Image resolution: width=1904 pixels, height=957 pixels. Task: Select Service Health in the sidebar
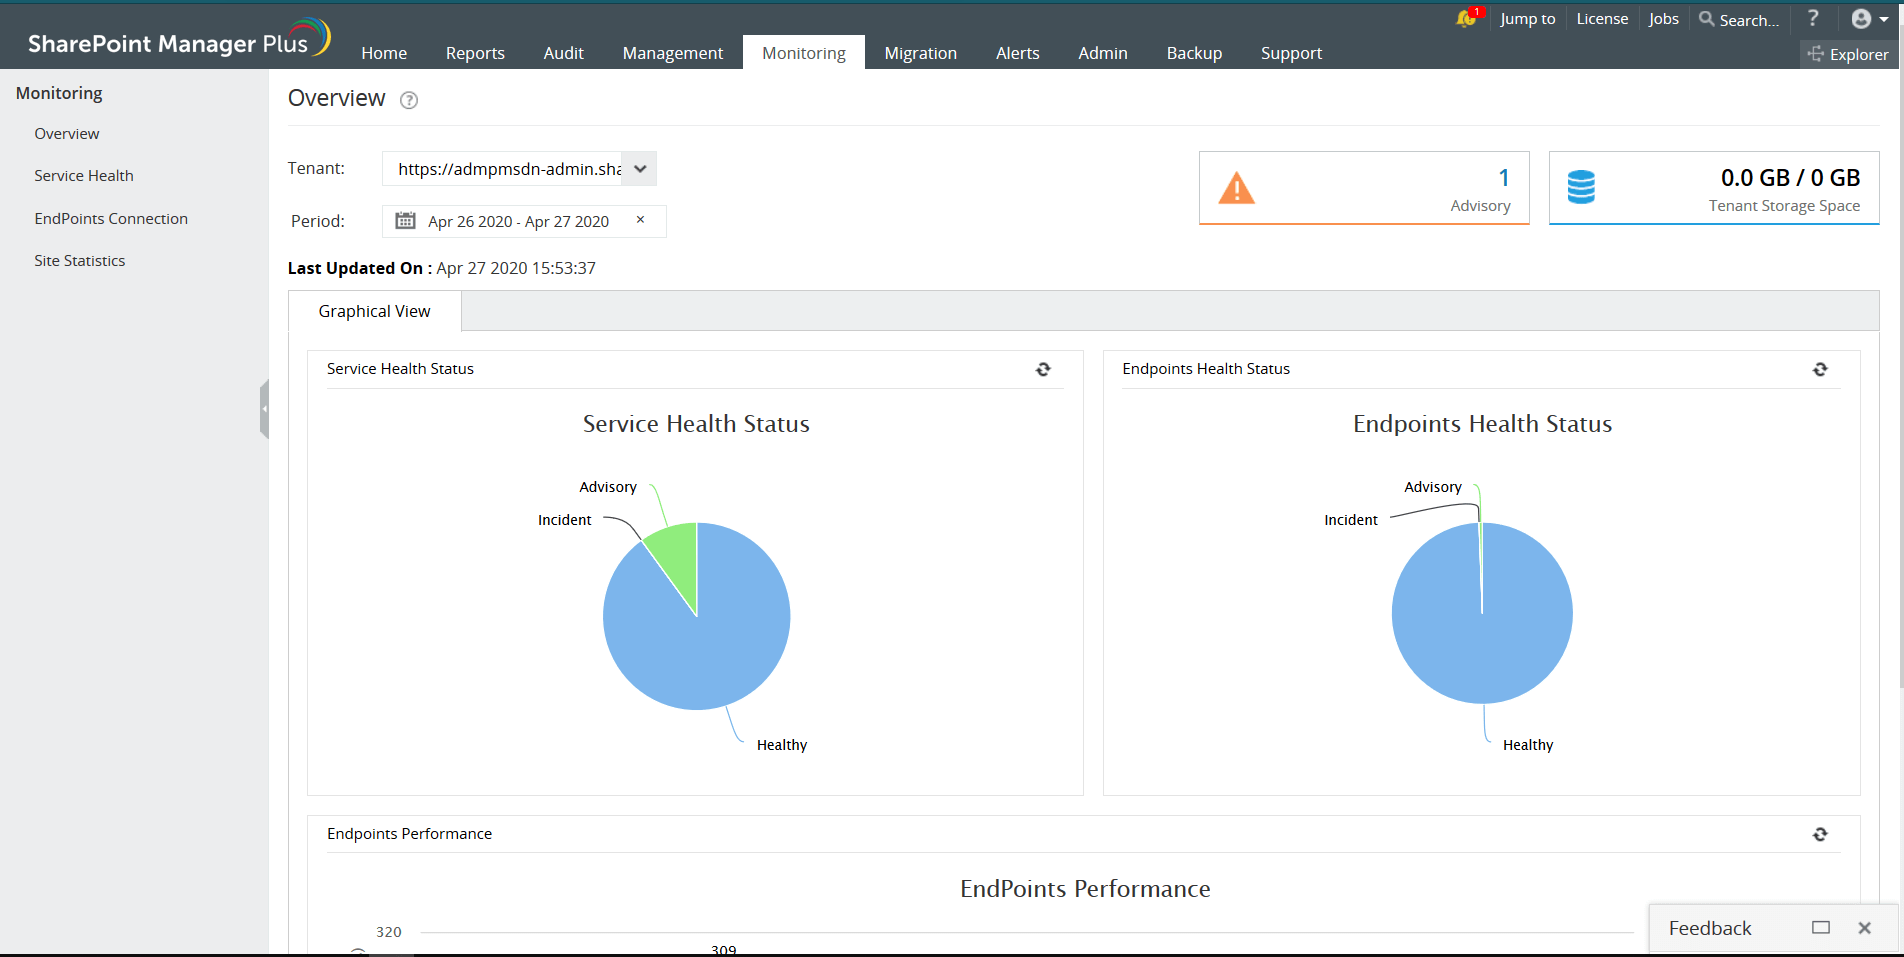point(84,175)
